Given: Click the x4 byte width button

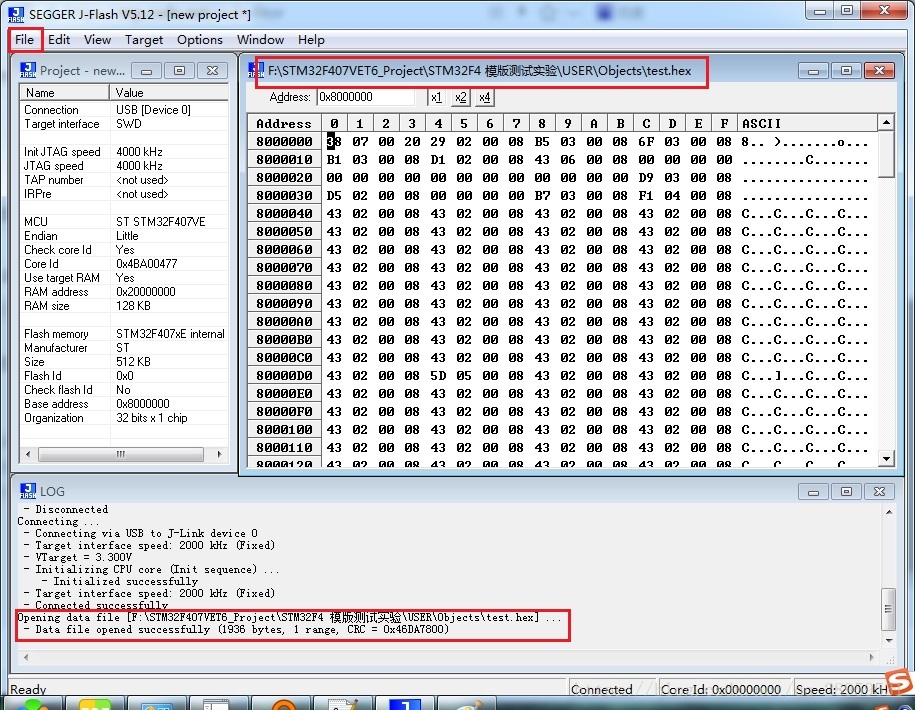Looking at the screenshot, I should point(484,97).
